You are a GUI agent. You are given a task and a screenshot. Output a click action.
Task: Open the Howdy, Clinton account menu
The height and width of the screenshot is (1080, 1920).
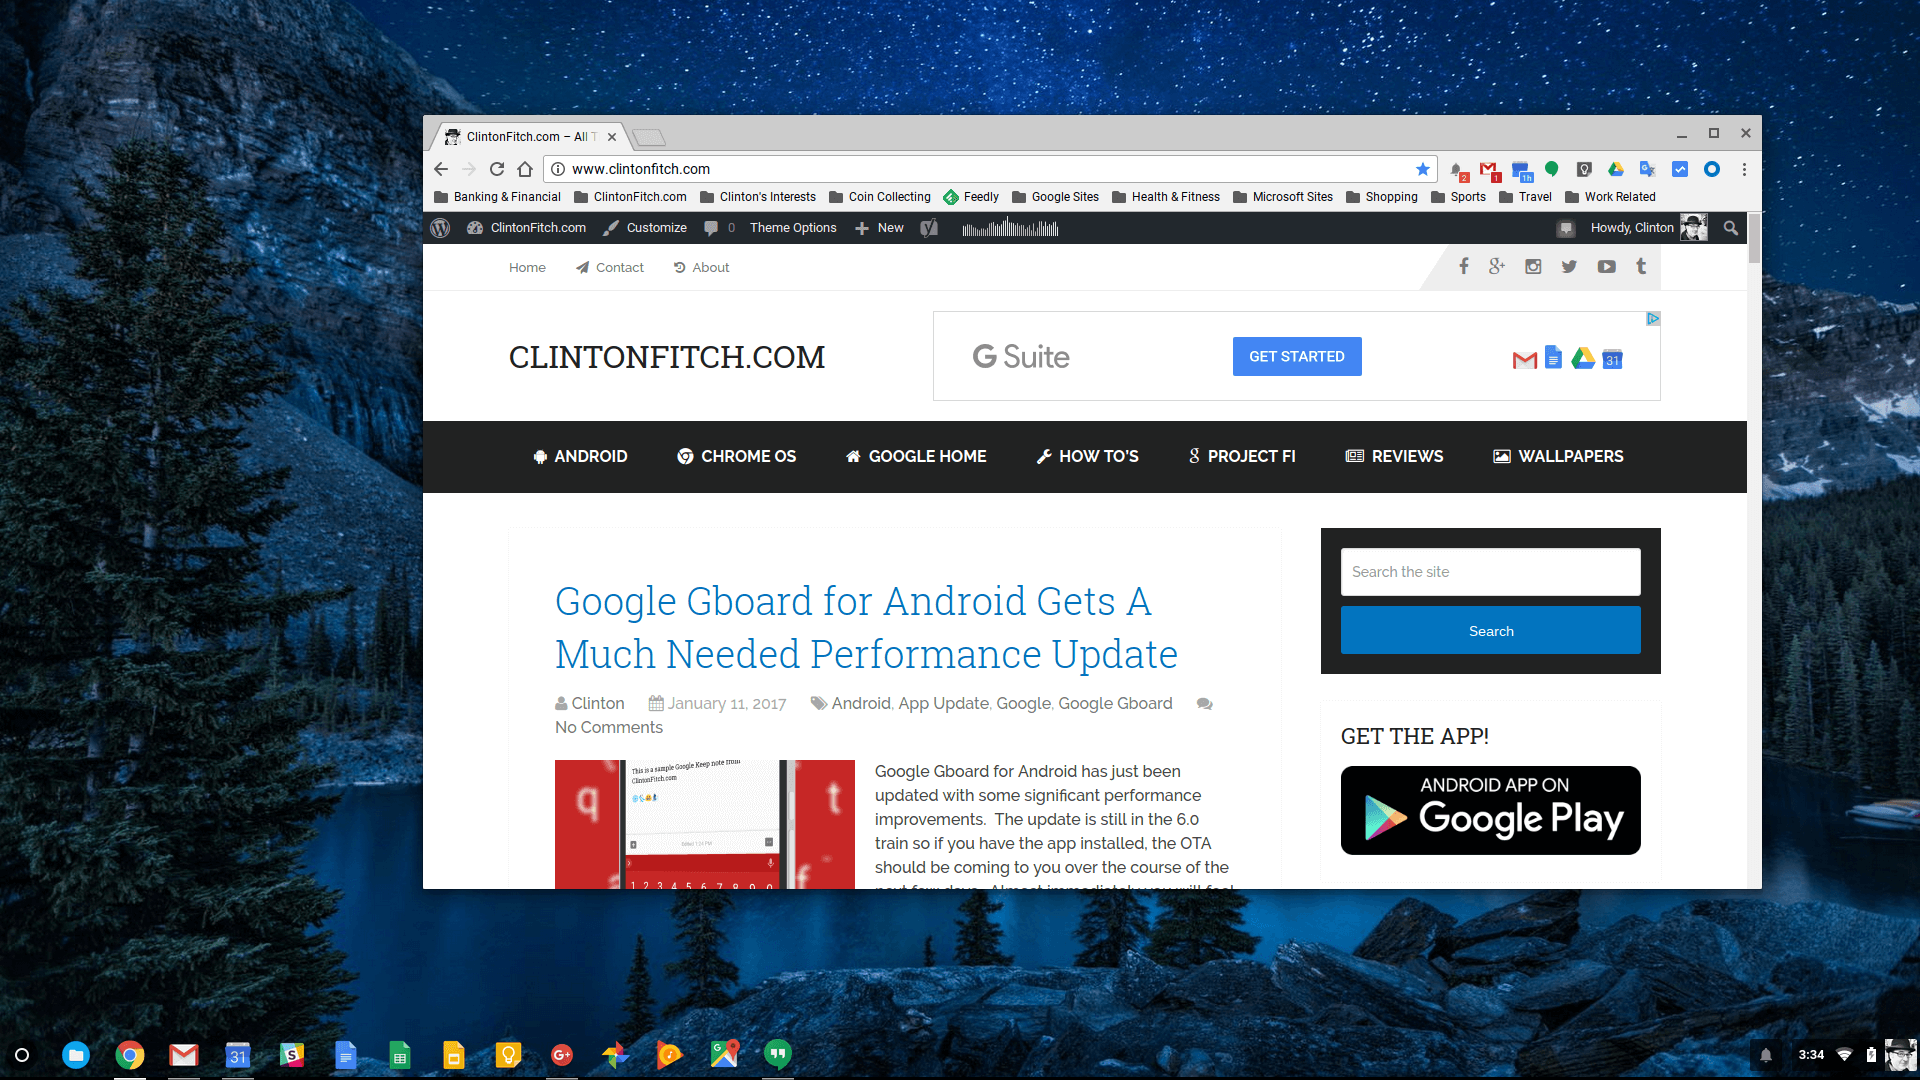coord(1648,228)
